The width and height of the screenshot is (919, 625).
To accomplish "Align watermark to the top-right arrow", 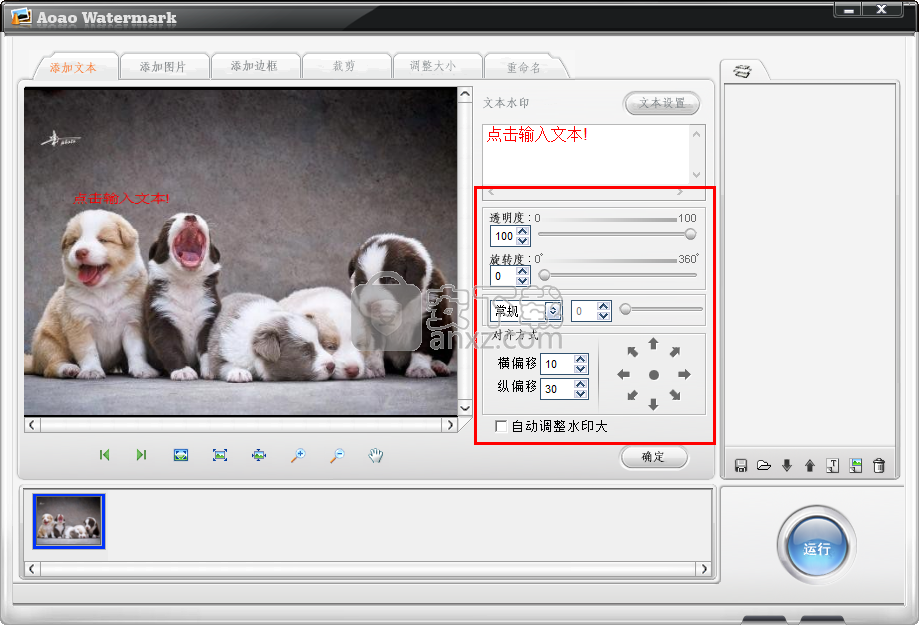I will [675, 352].
